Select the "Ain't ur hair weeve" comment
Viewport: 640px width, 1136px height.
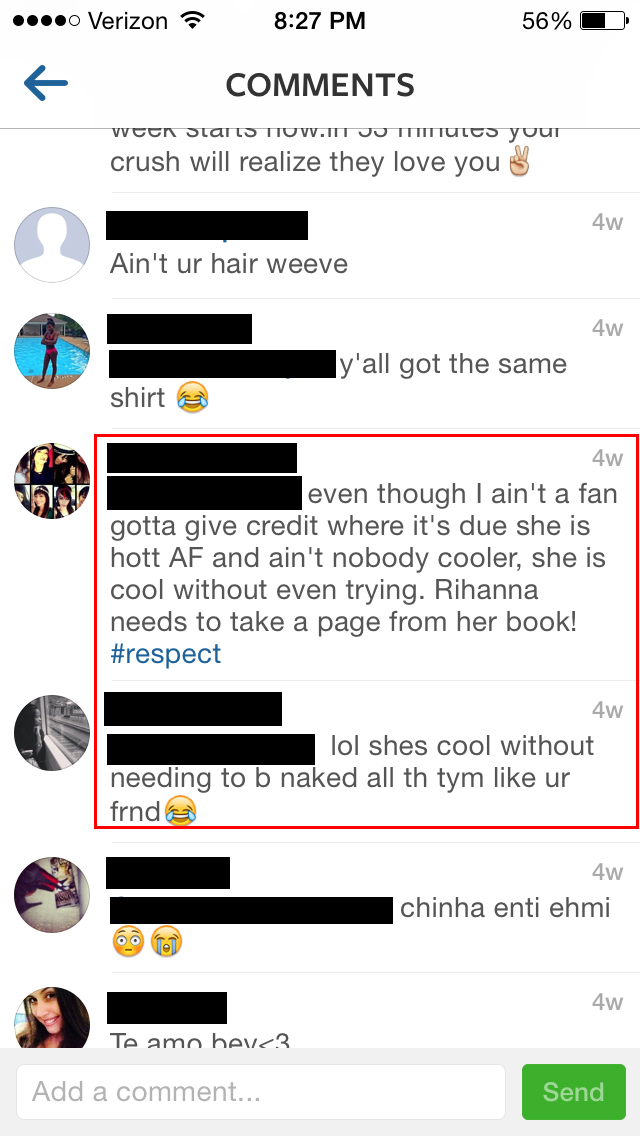229,264
